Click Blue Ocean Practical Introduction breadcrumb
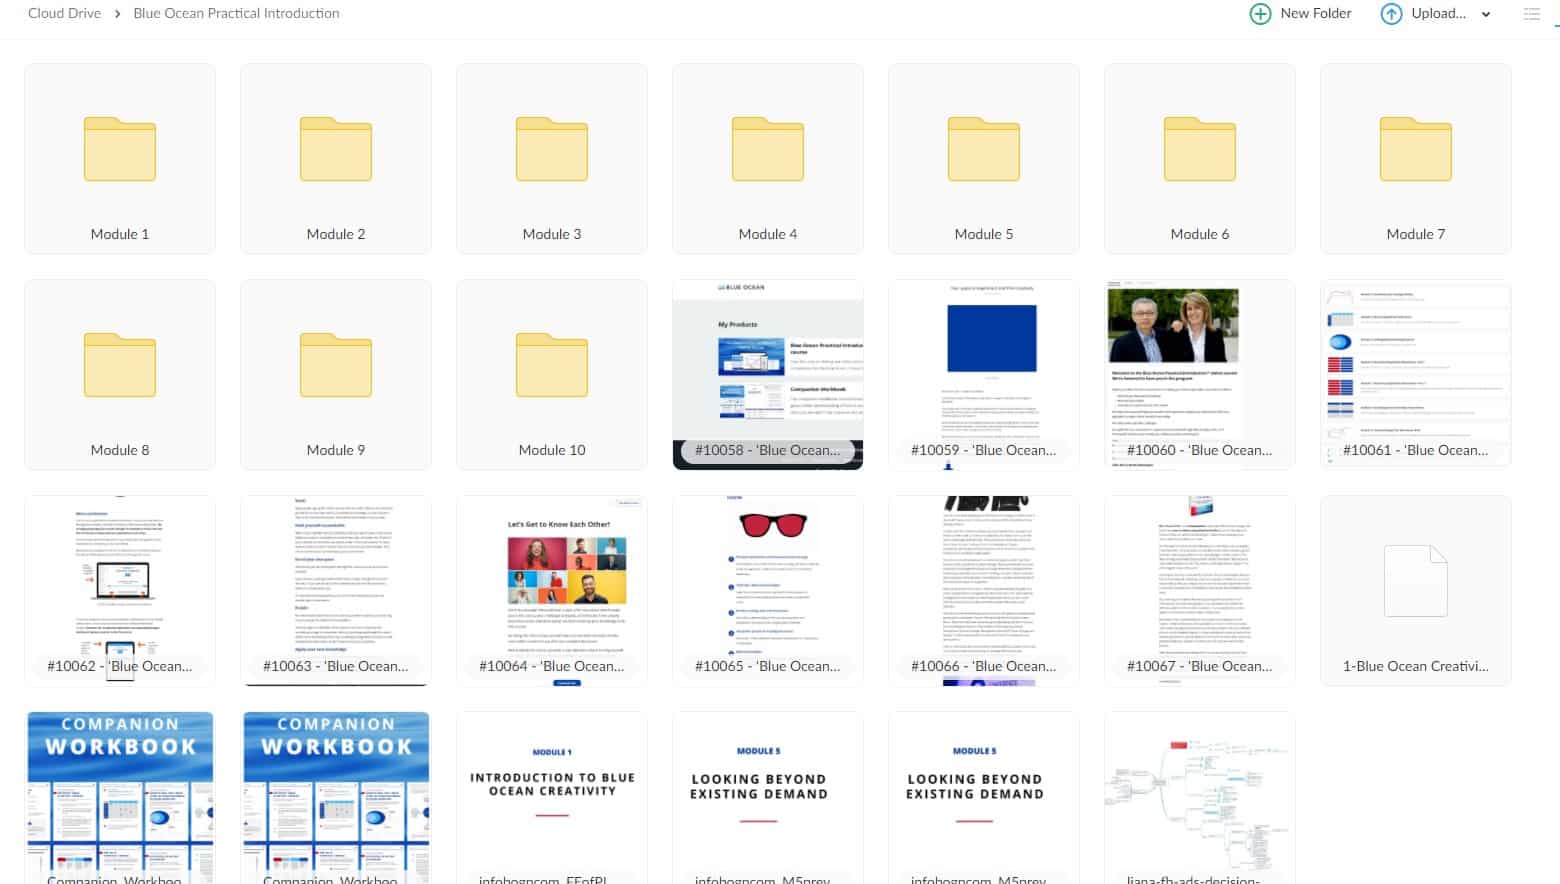1560x884 pixels. [x=236, y=14]
